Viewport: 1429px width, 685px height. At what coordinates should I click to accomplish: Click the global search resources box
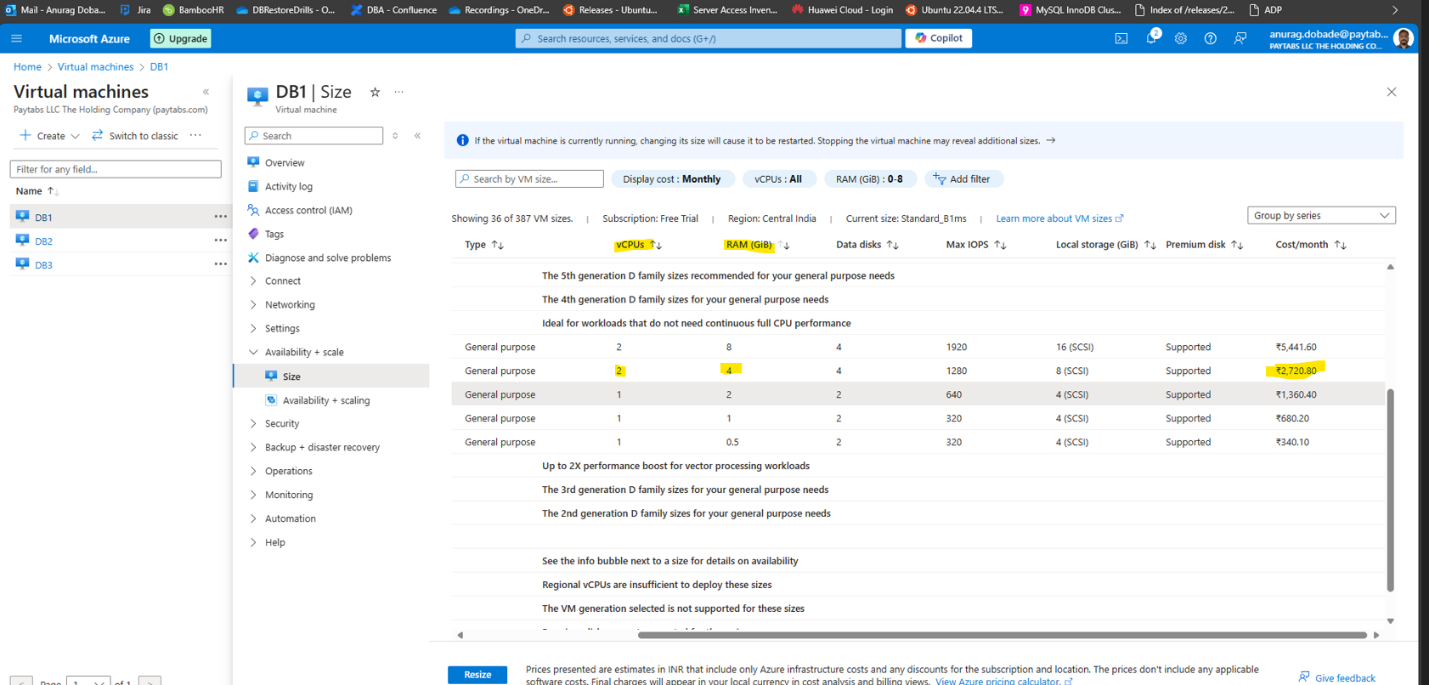pos(708,38)
